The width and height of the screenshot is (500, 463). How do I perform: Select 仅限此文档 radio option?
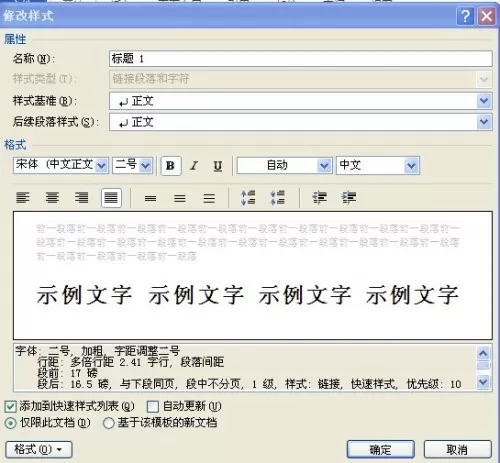point(11,423)
